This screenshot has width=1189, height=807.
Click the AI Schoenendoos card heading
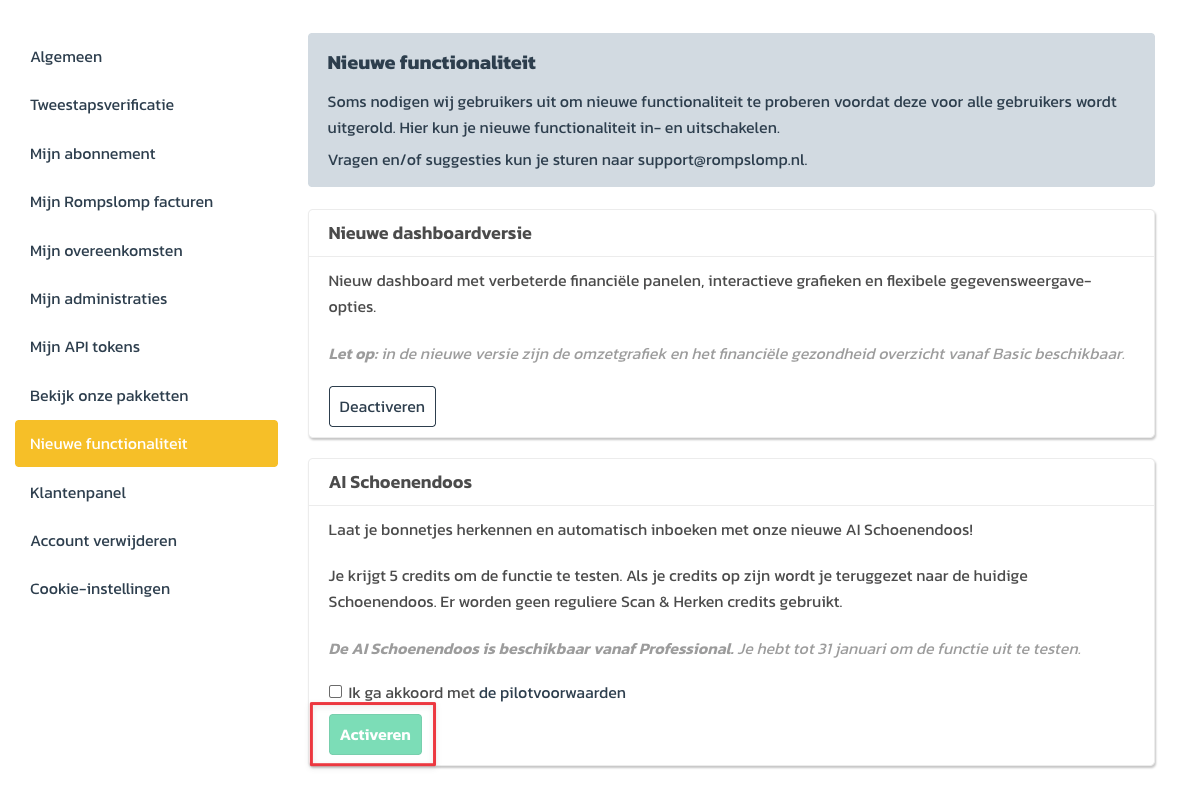(x=400, y=482)
